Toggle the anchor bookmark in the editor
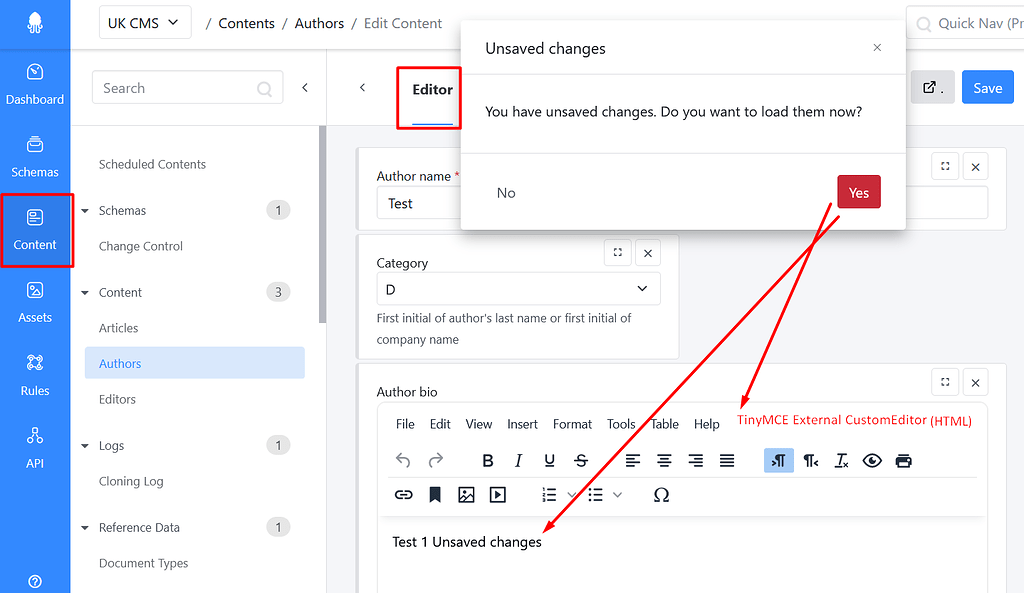The image size is (1024, 593). click(x=435, y=494)
